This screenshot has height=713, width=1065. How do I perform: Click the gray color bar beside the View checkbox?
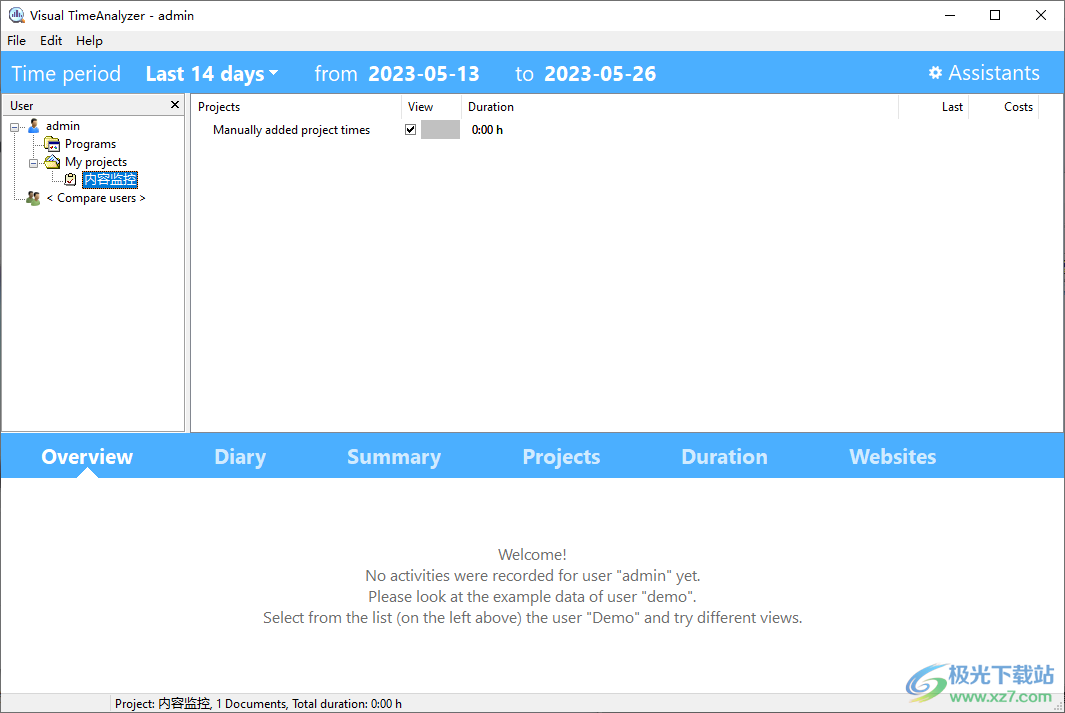[440, 129]
